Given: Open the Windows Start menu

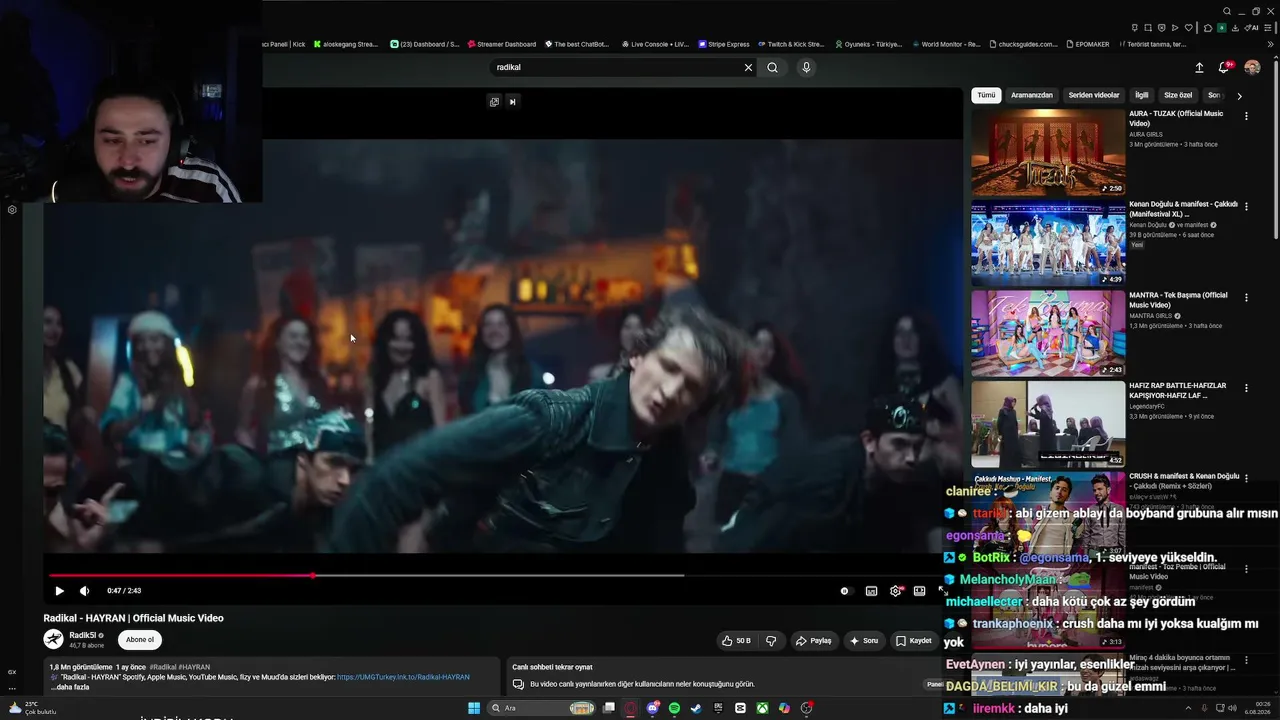Looking at the screenshot, I should tap(474, 708).
